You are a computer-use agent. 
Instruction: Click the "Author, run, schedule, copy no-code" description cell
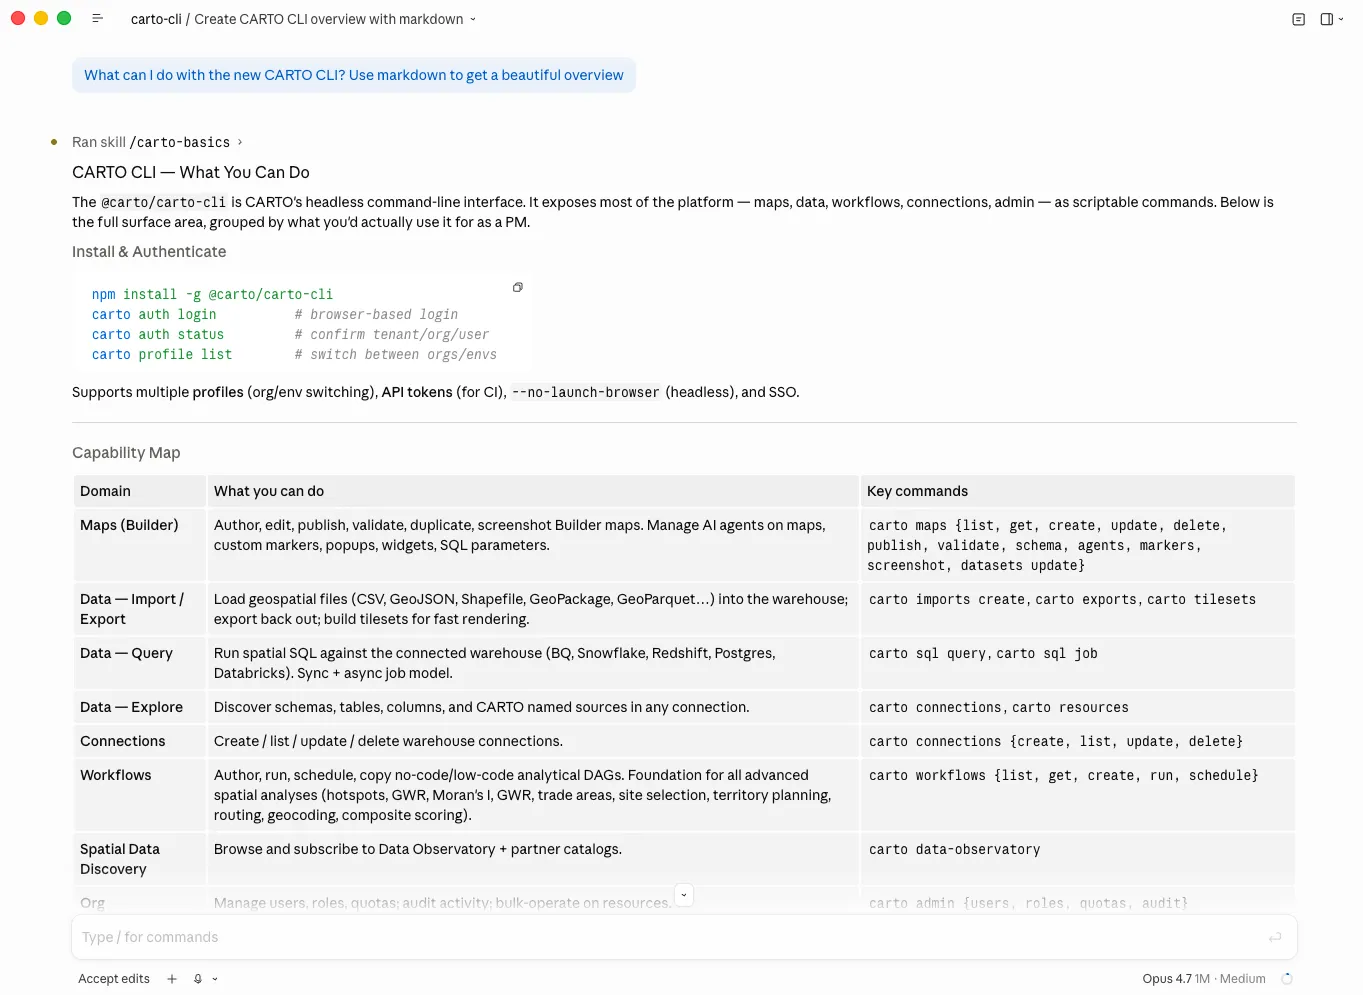533,795
